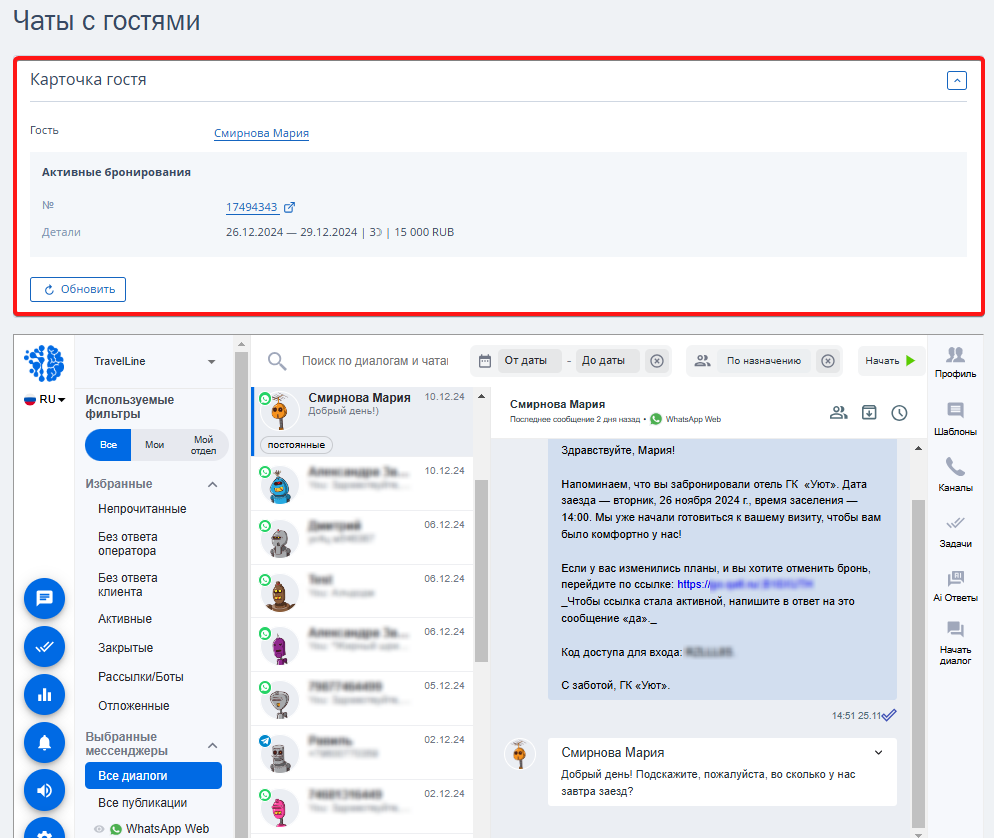
Task: Collapse the Выбранные мессенджеры section
Action: click(x=213, y=745)
